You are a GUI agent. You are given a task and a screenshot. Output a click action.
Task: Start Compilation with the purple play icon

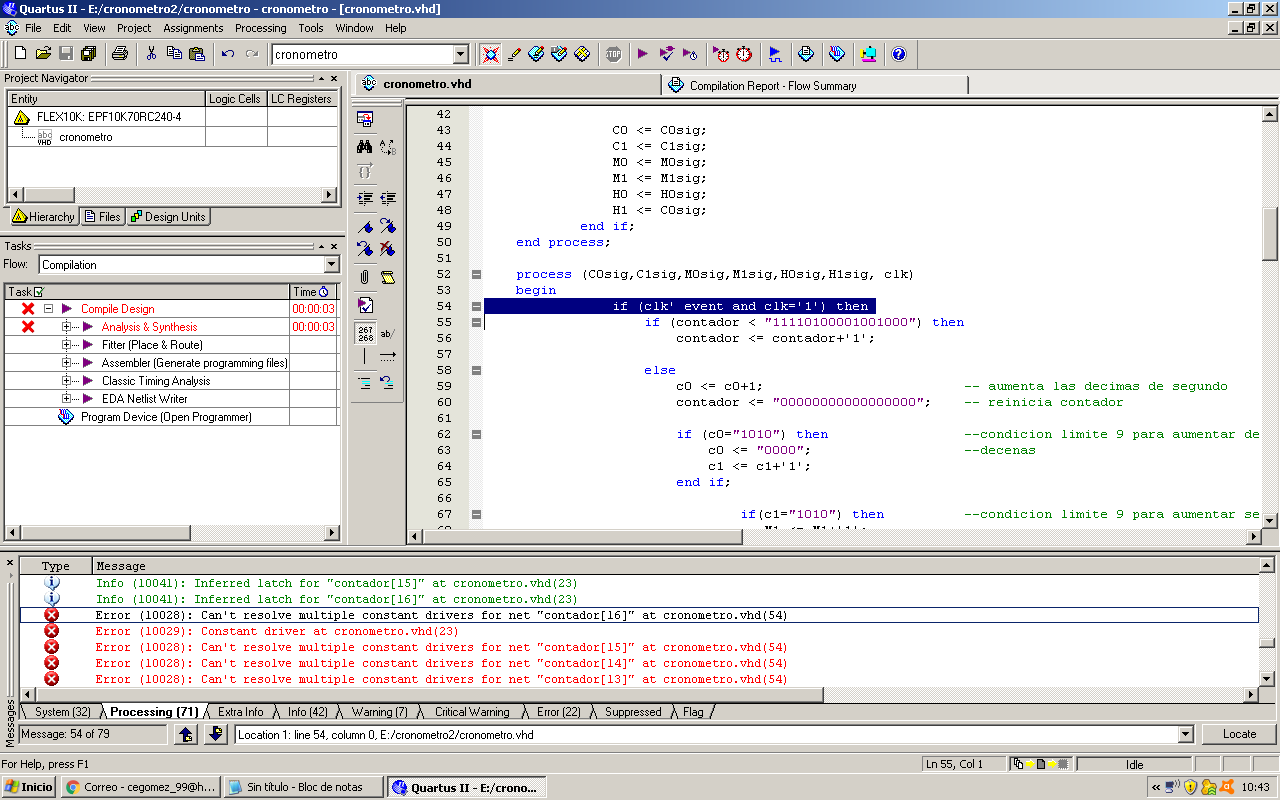(643, 54)
